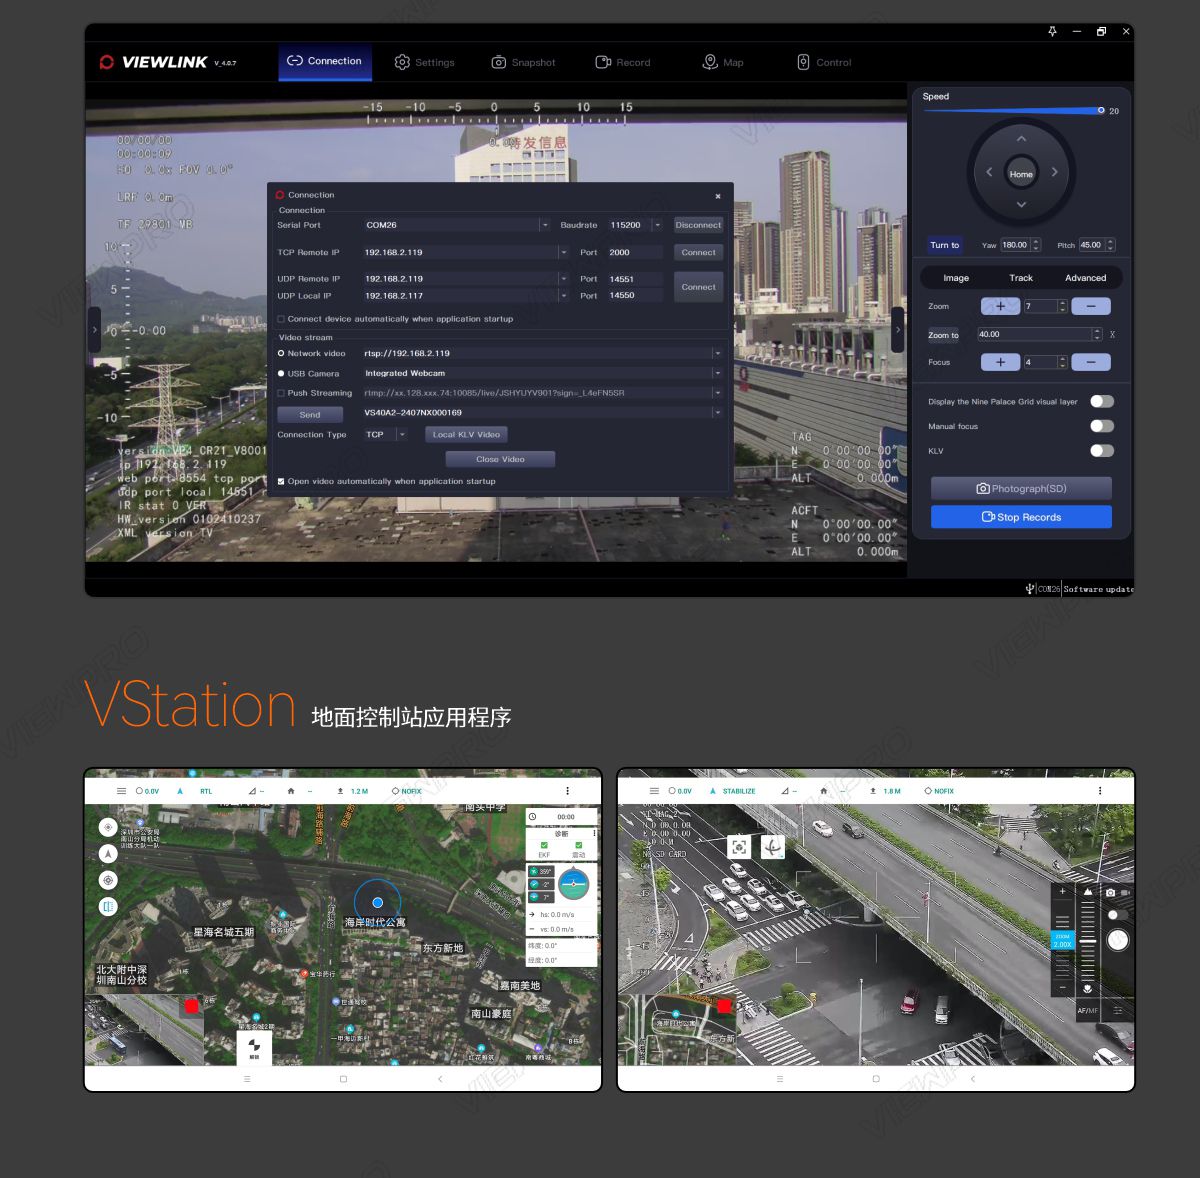Viewport: 1200px width, 1178px height.
Task: Expand the UDP Remote IP dropdown
Action: pos(563,279)
